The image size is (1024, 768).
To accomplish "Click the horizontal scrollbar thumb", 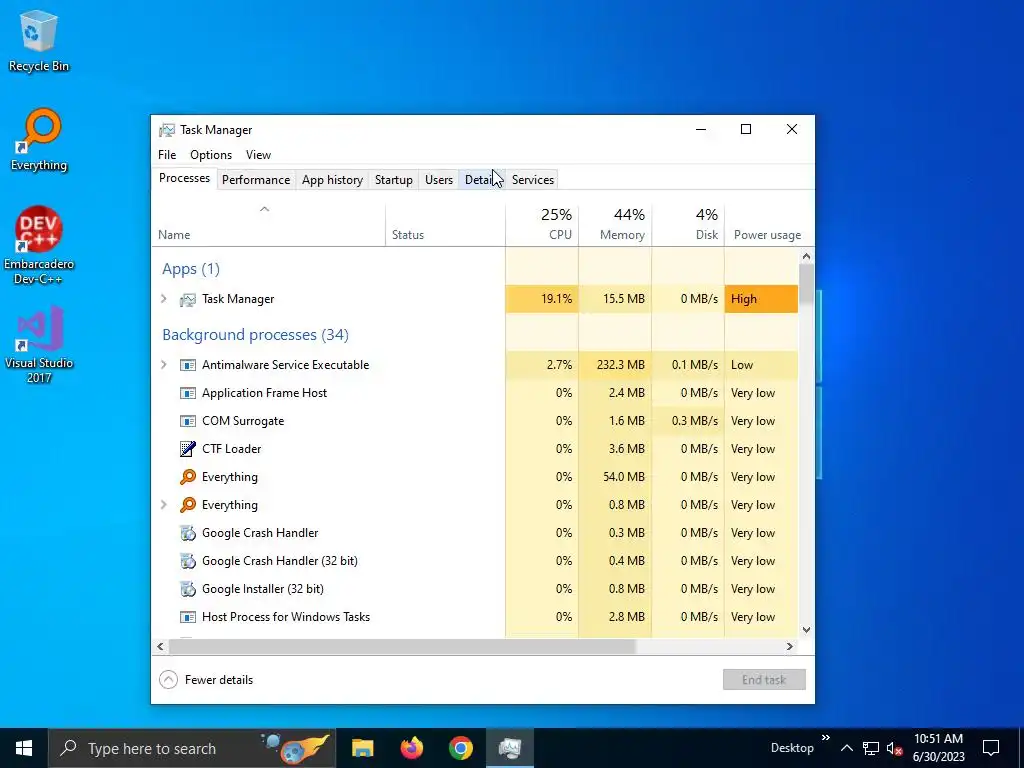I will [x=402, y=647].
